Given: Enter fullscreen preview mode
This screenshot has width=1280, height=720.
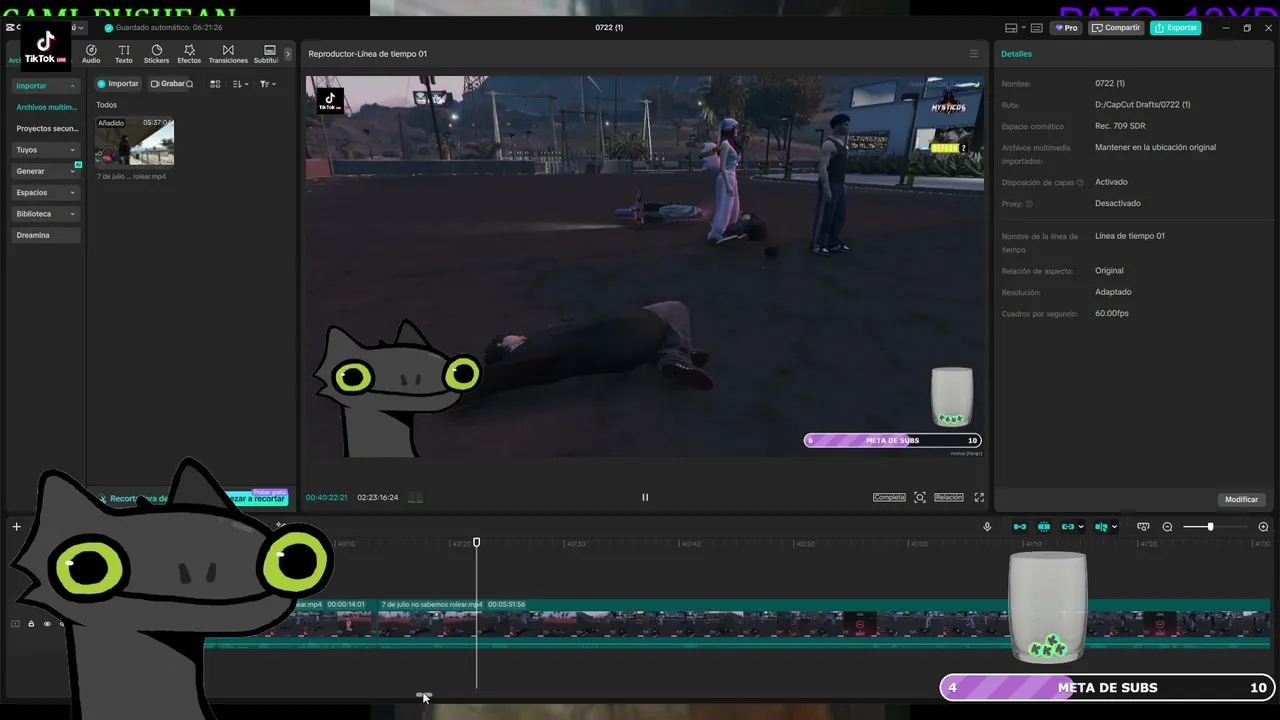Looking at the screenshot, I should (x=979, y=497).
